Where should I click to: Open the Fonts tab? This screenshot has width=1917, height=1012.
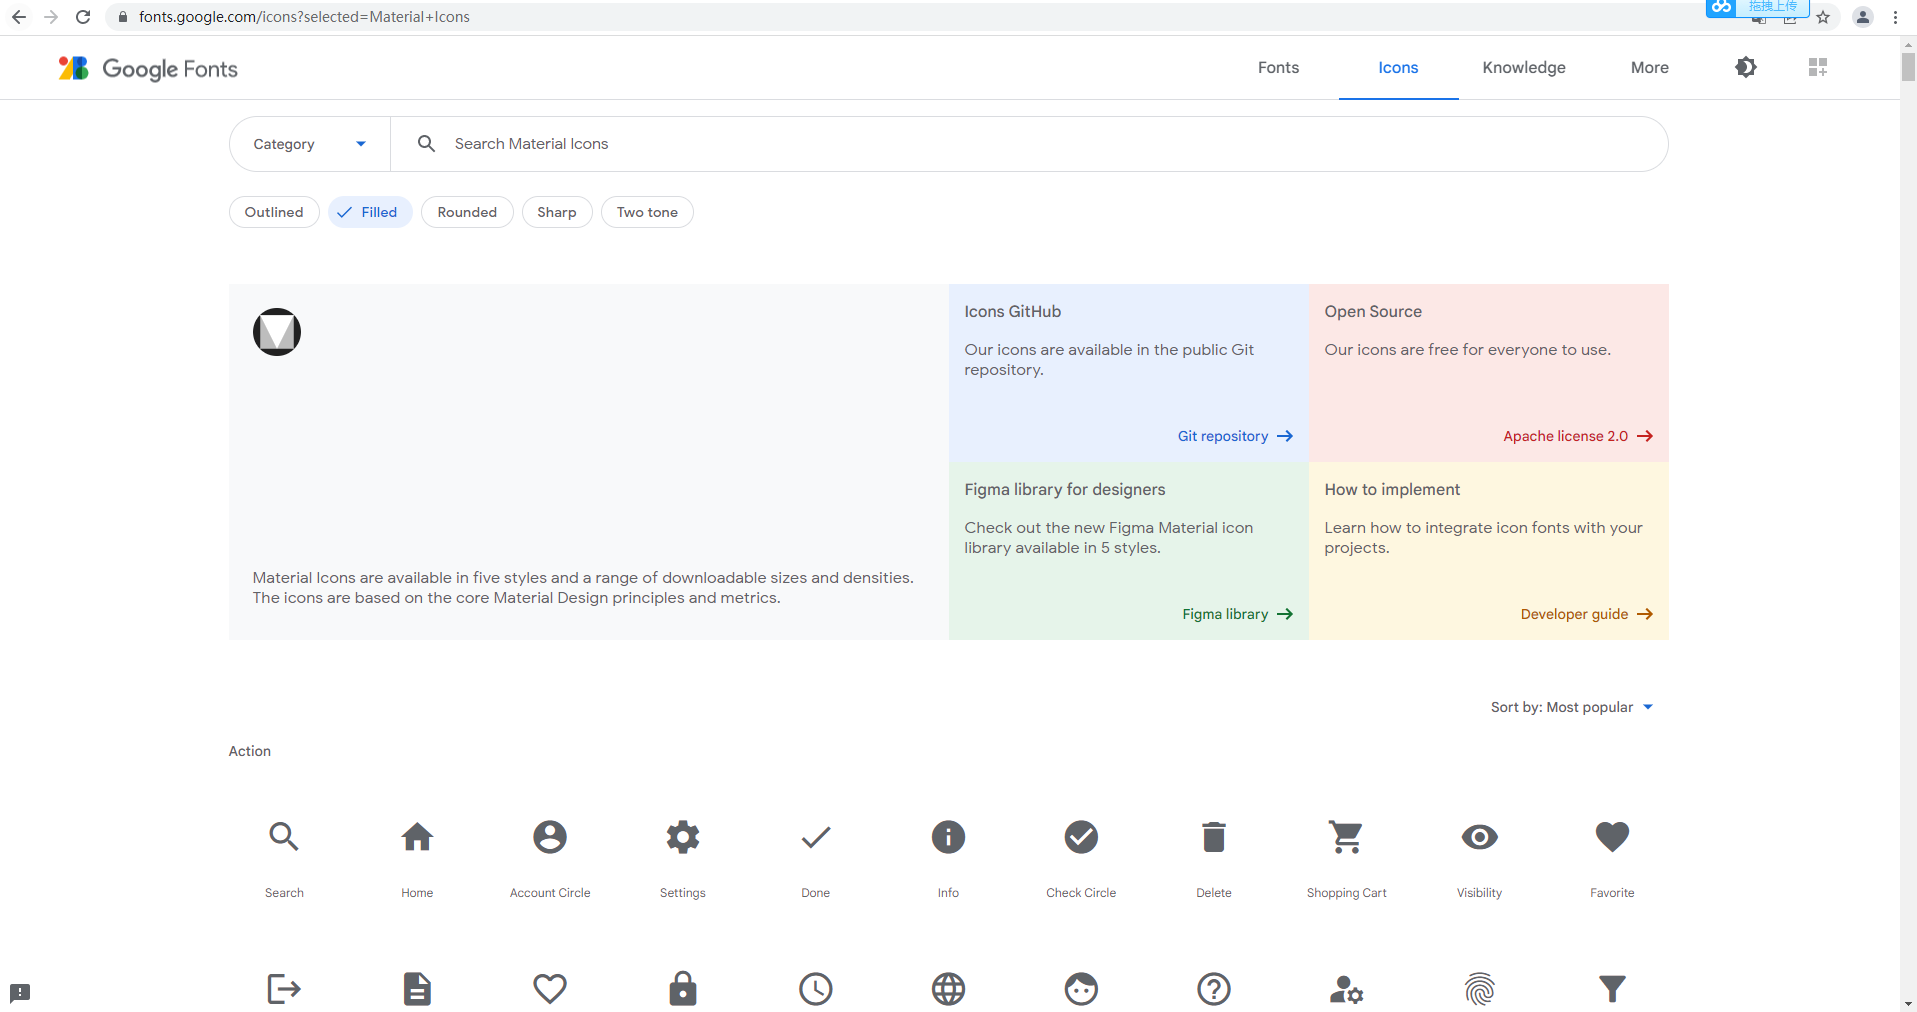pos(1278,68)
